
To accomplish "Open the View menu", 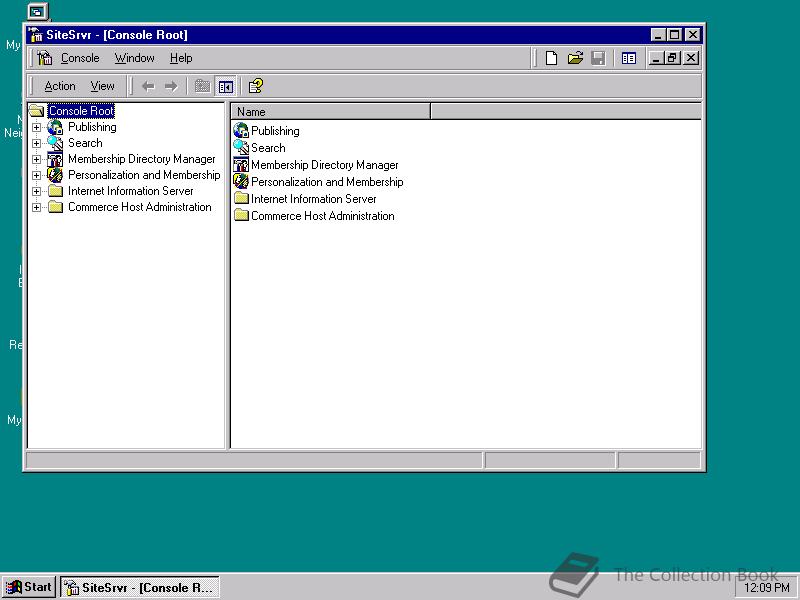I will point(103,86).
